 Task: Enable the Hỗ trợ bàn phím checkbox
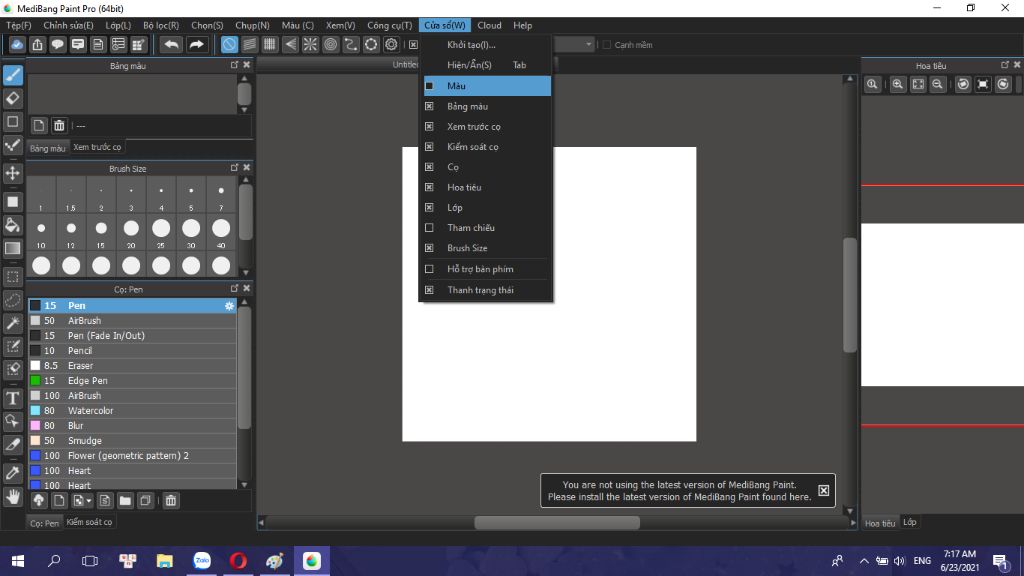point(429,269)
